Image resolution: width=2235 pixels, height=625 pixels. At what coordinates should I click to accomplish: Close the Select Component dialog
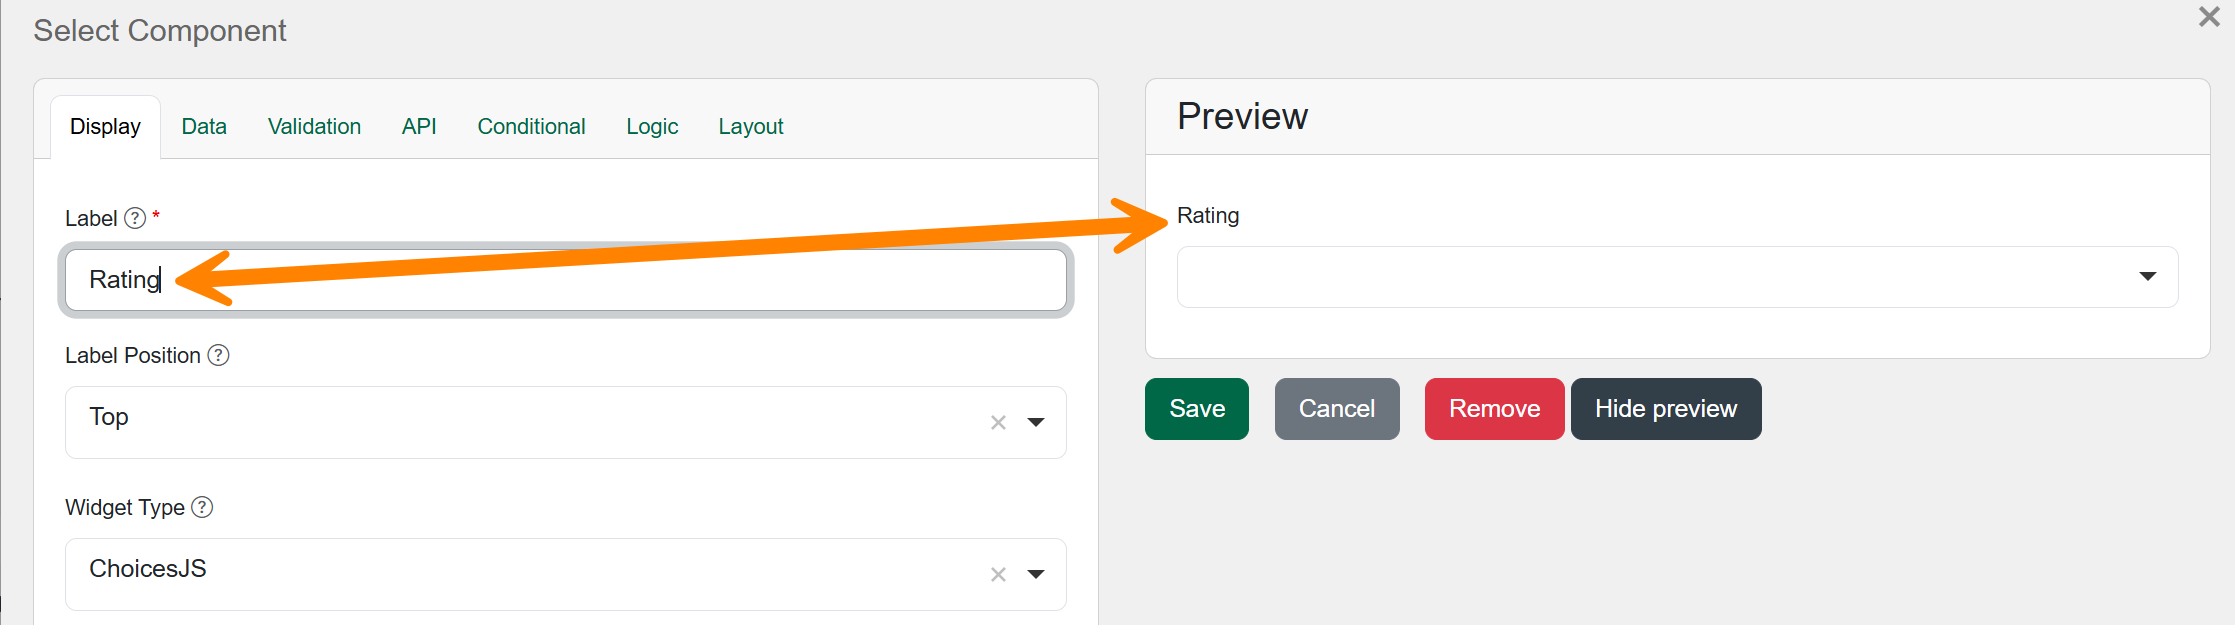click(x=2209, y=16)
